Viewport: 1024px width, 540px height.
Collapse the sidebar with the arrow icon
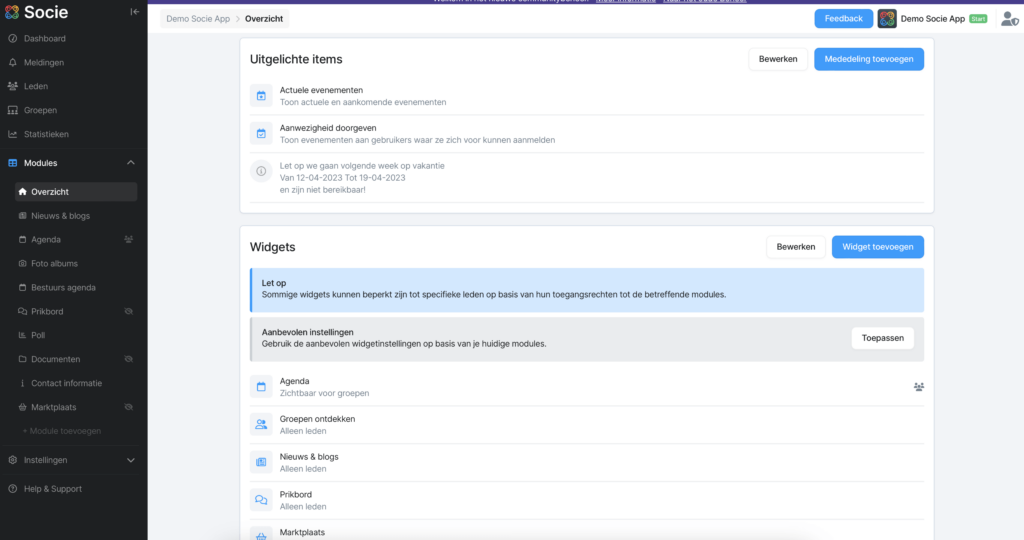135,12
